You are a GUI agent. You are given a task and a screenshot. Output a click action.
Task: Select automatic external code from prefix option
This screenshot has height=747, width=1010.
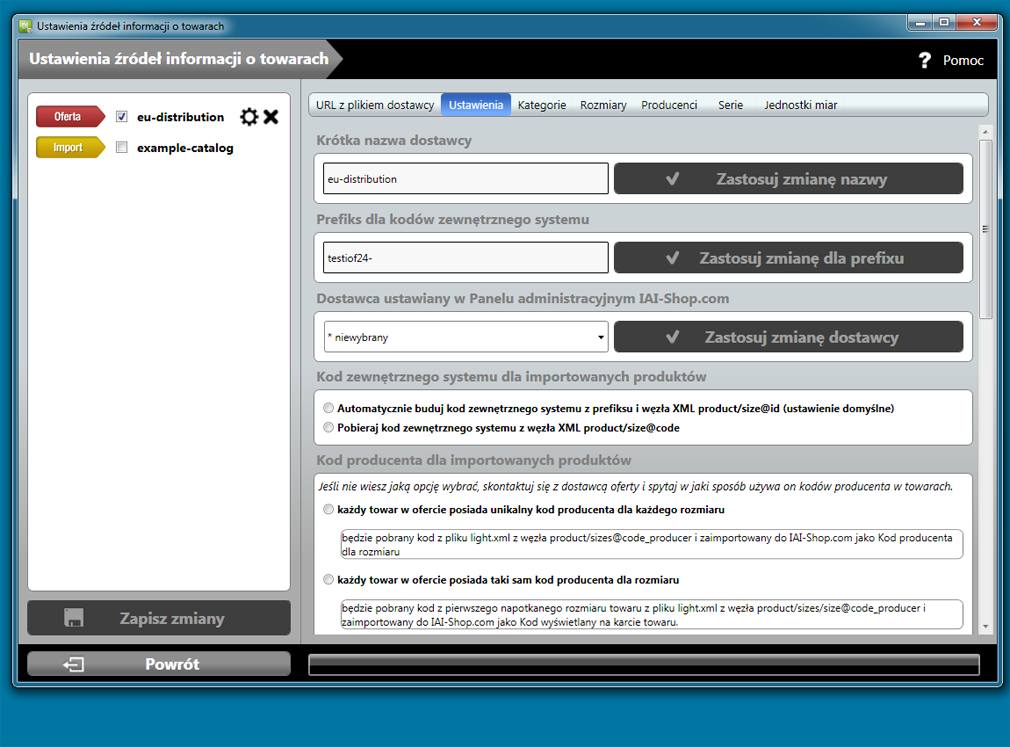coord(329,408)
